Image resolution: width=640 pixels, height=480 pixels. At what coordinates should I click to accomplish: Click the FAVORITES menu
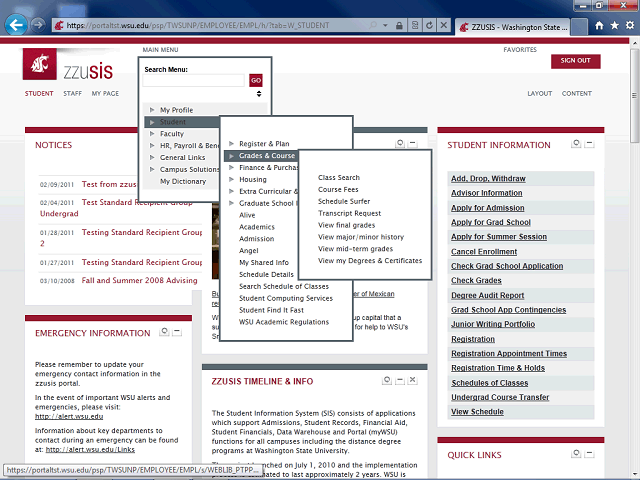coord(520,49)
